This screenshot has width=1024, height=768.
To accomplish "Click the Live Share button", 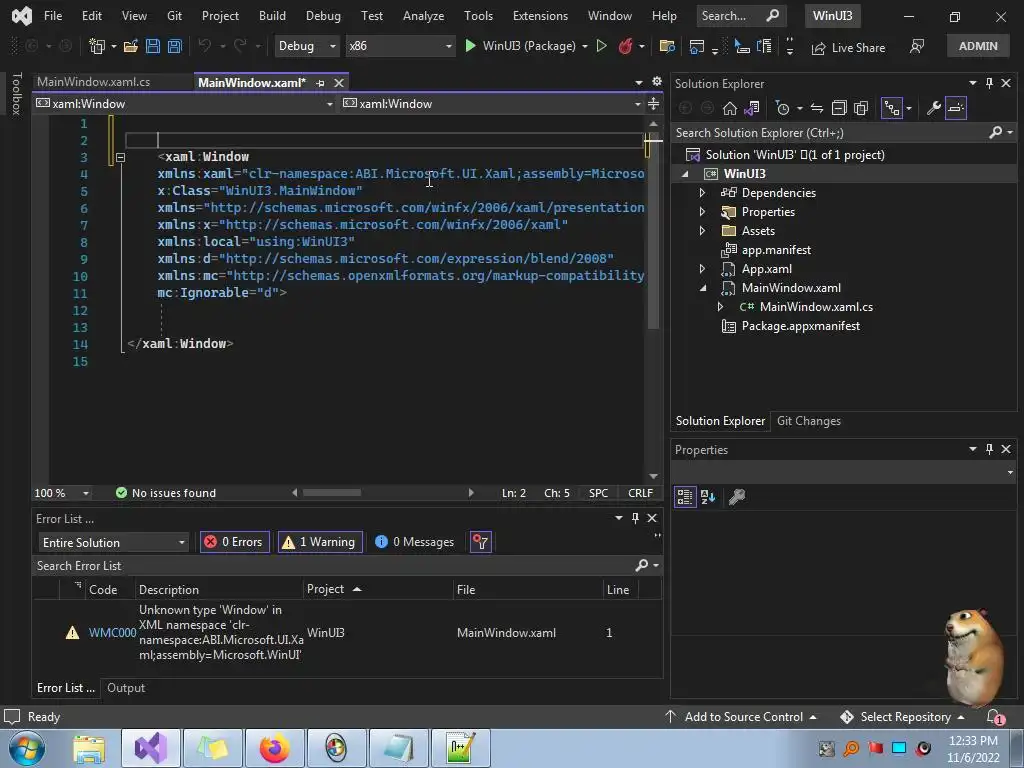I will point(848,48).
